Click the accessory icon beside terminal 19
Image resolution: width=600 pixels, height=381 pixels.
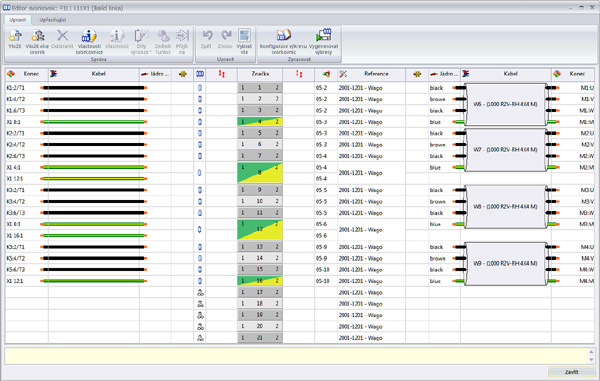click(200, 315)
